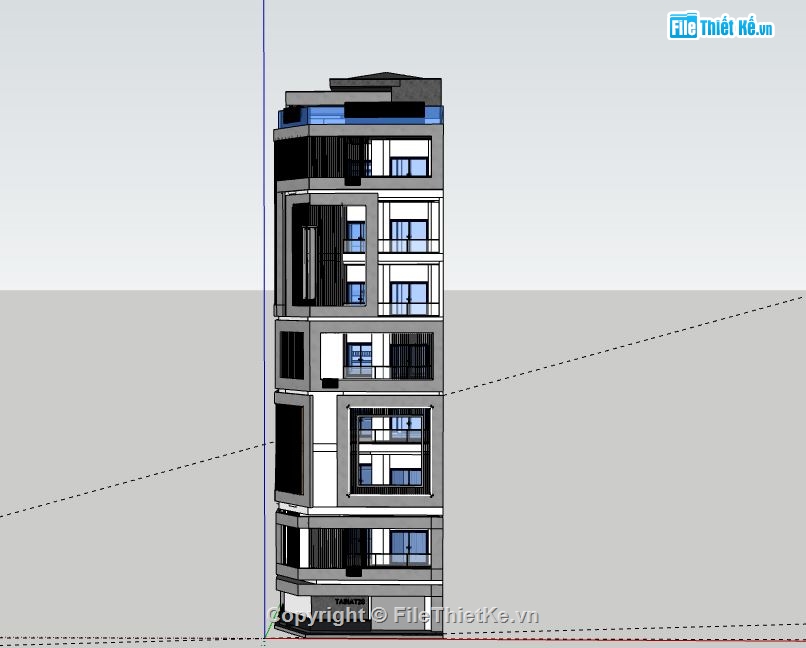The image size is (806, 648).
Task: Click the ground-floor signboard above the entrance
Action: [x=350, y=602]
